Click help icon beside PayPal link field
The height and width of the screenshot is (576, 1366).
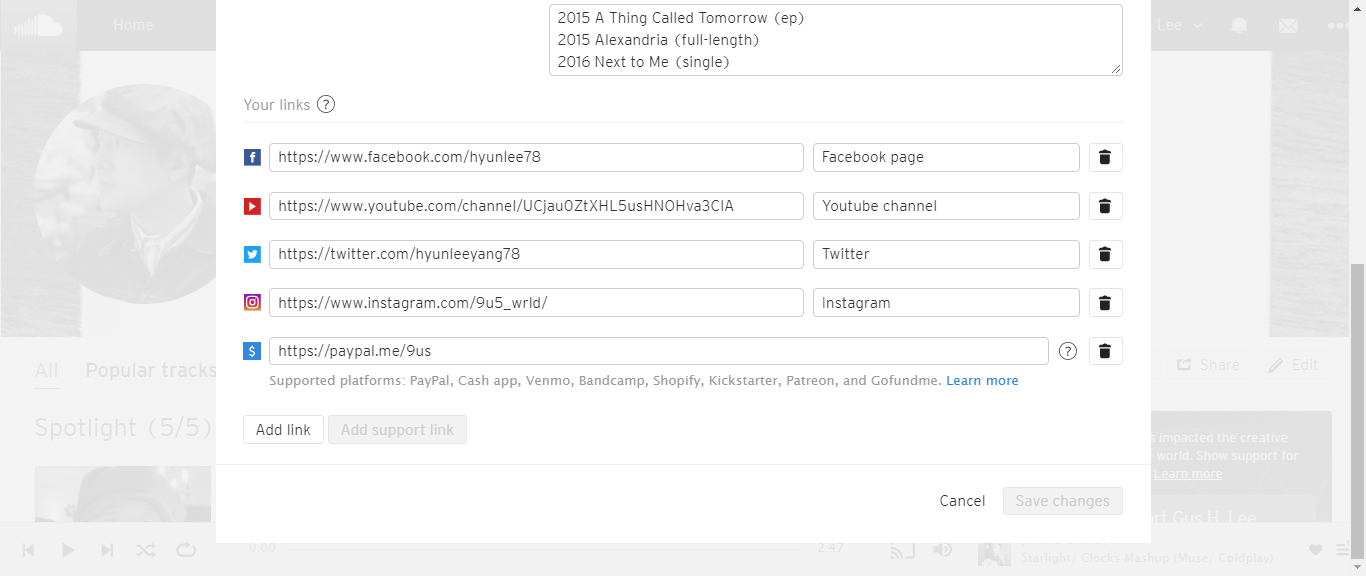pyautogui.click(x=1068, y=351)
